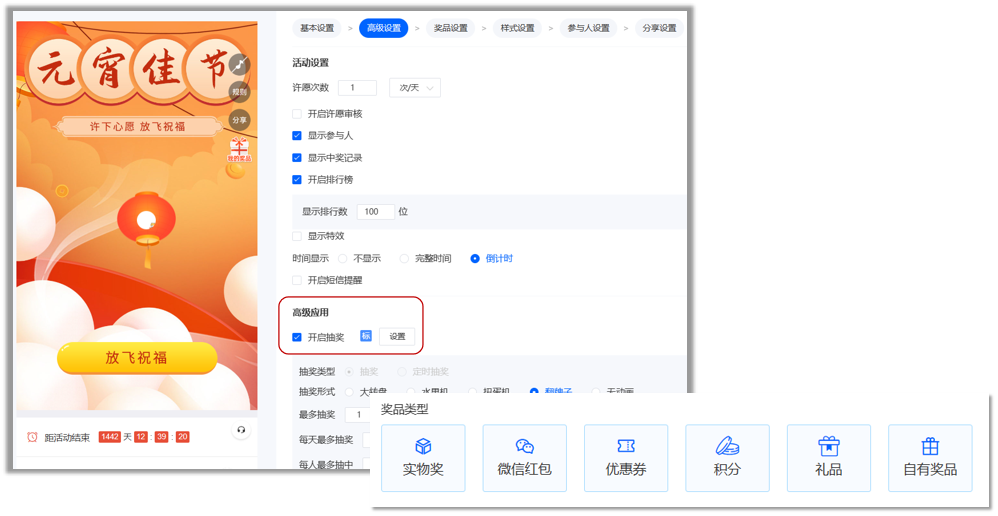Click the 高级应用 section heading
Viewport: 998px width, 516px height.
click(x=311, y=312)
